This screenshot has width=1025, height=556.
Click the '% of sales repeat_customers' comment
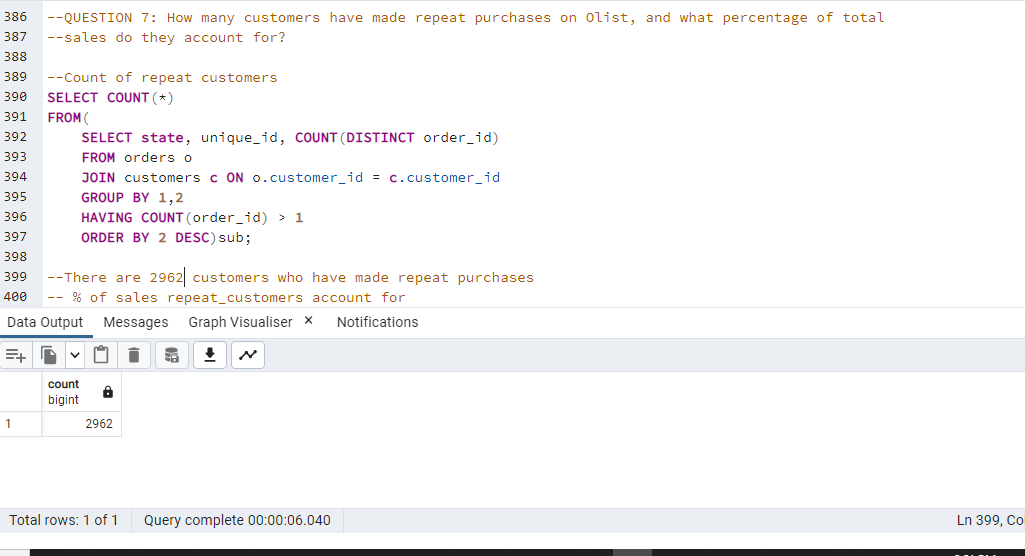click(x=226, y=298)
